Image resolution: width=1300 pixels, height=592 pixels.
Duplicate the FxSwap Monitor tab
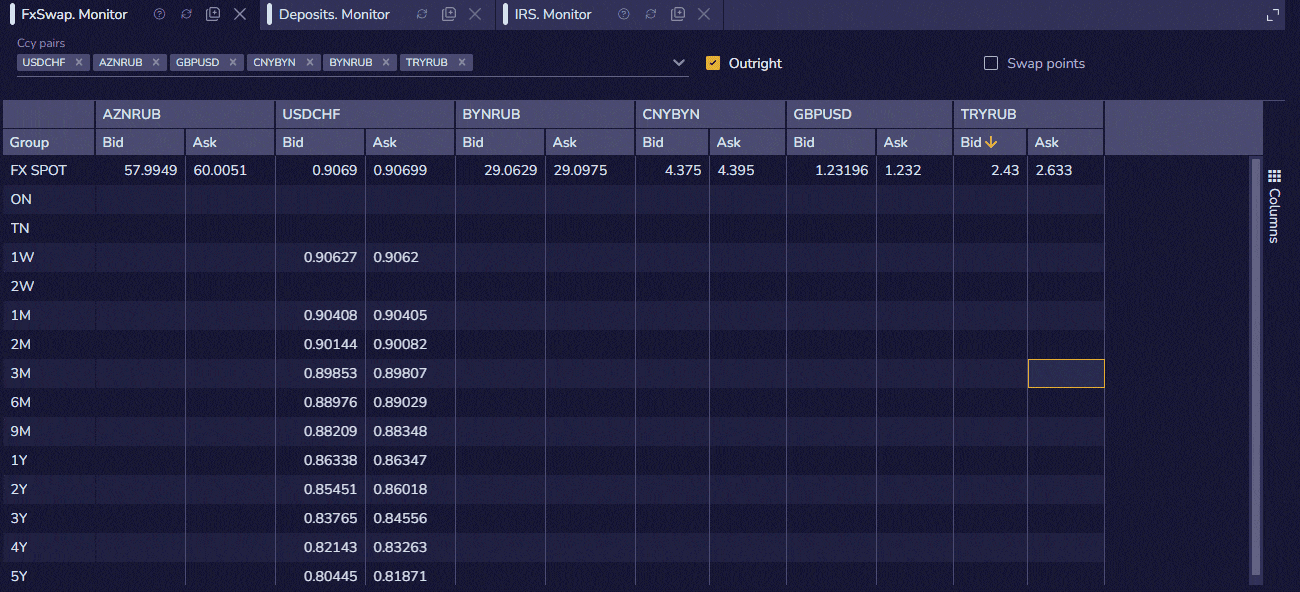click(212, 14)
